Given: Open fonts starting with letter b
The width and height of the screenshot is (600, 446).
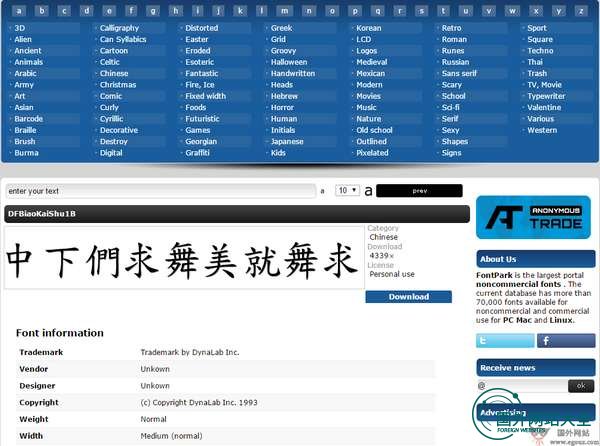Looking at the screenshot, I should point(41,11).
